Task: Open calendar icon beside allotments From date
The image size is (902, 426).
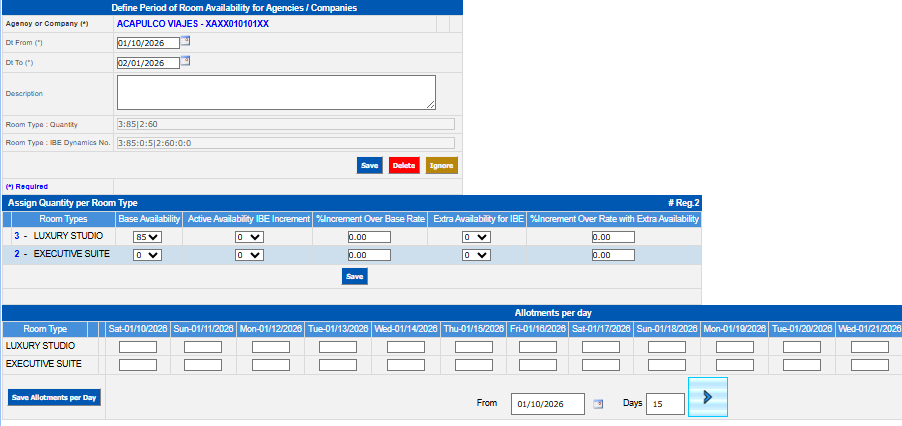Action: [598, 404]
